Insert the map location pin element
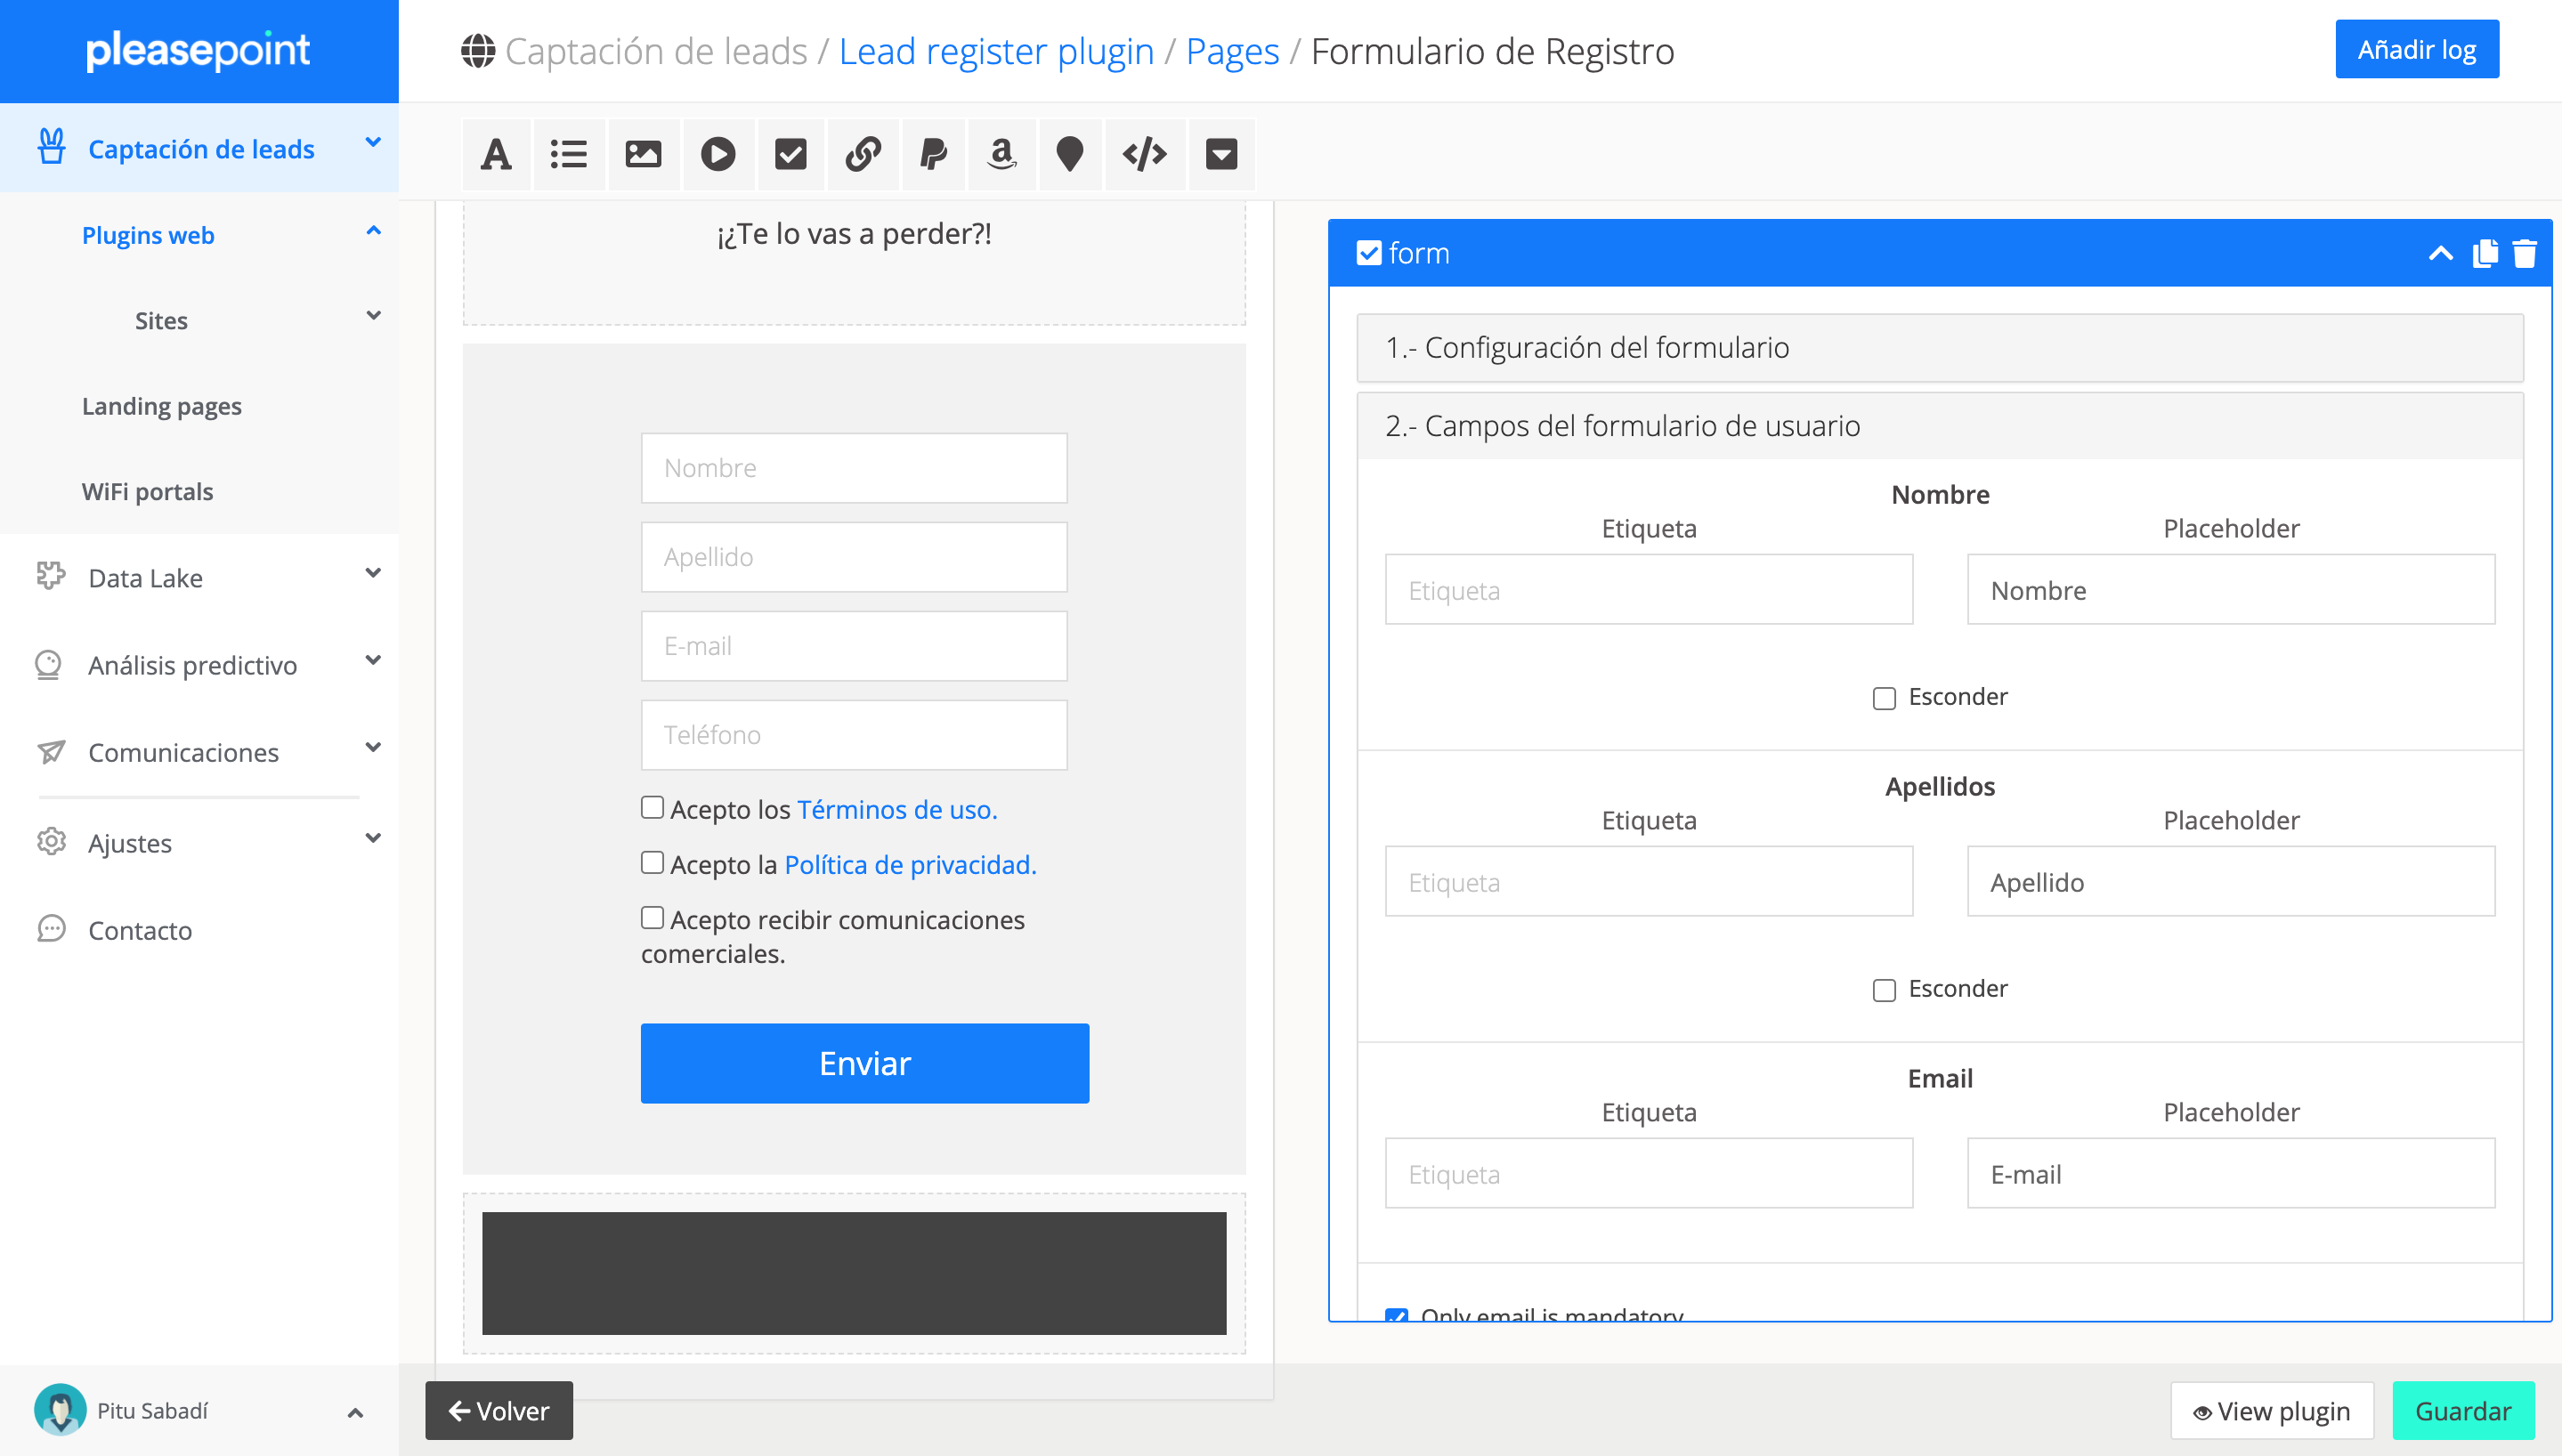The image size is (2562, 1456). click(1069, 154)
